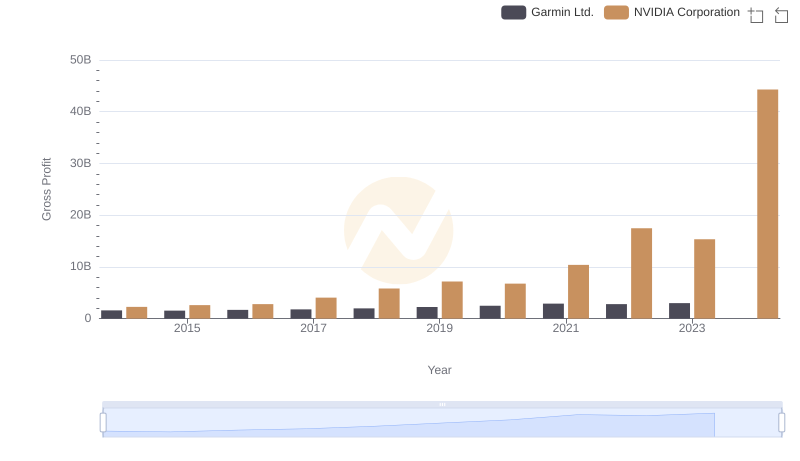Click the Gross Profit axis title
The height and width of the screenshot is (461, 800).
point(46,189)
